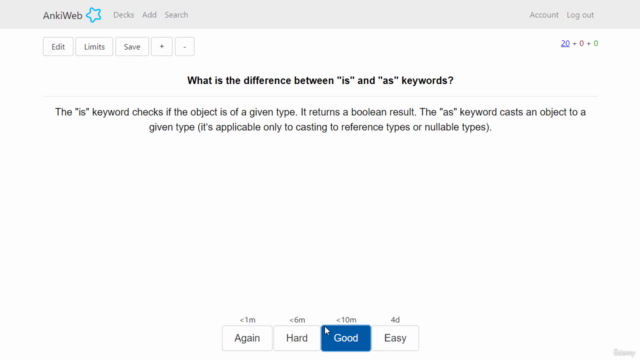Rate the card Good
This screenshot has height=360, width=640.
pyautogui.click(x=346, y=338)
